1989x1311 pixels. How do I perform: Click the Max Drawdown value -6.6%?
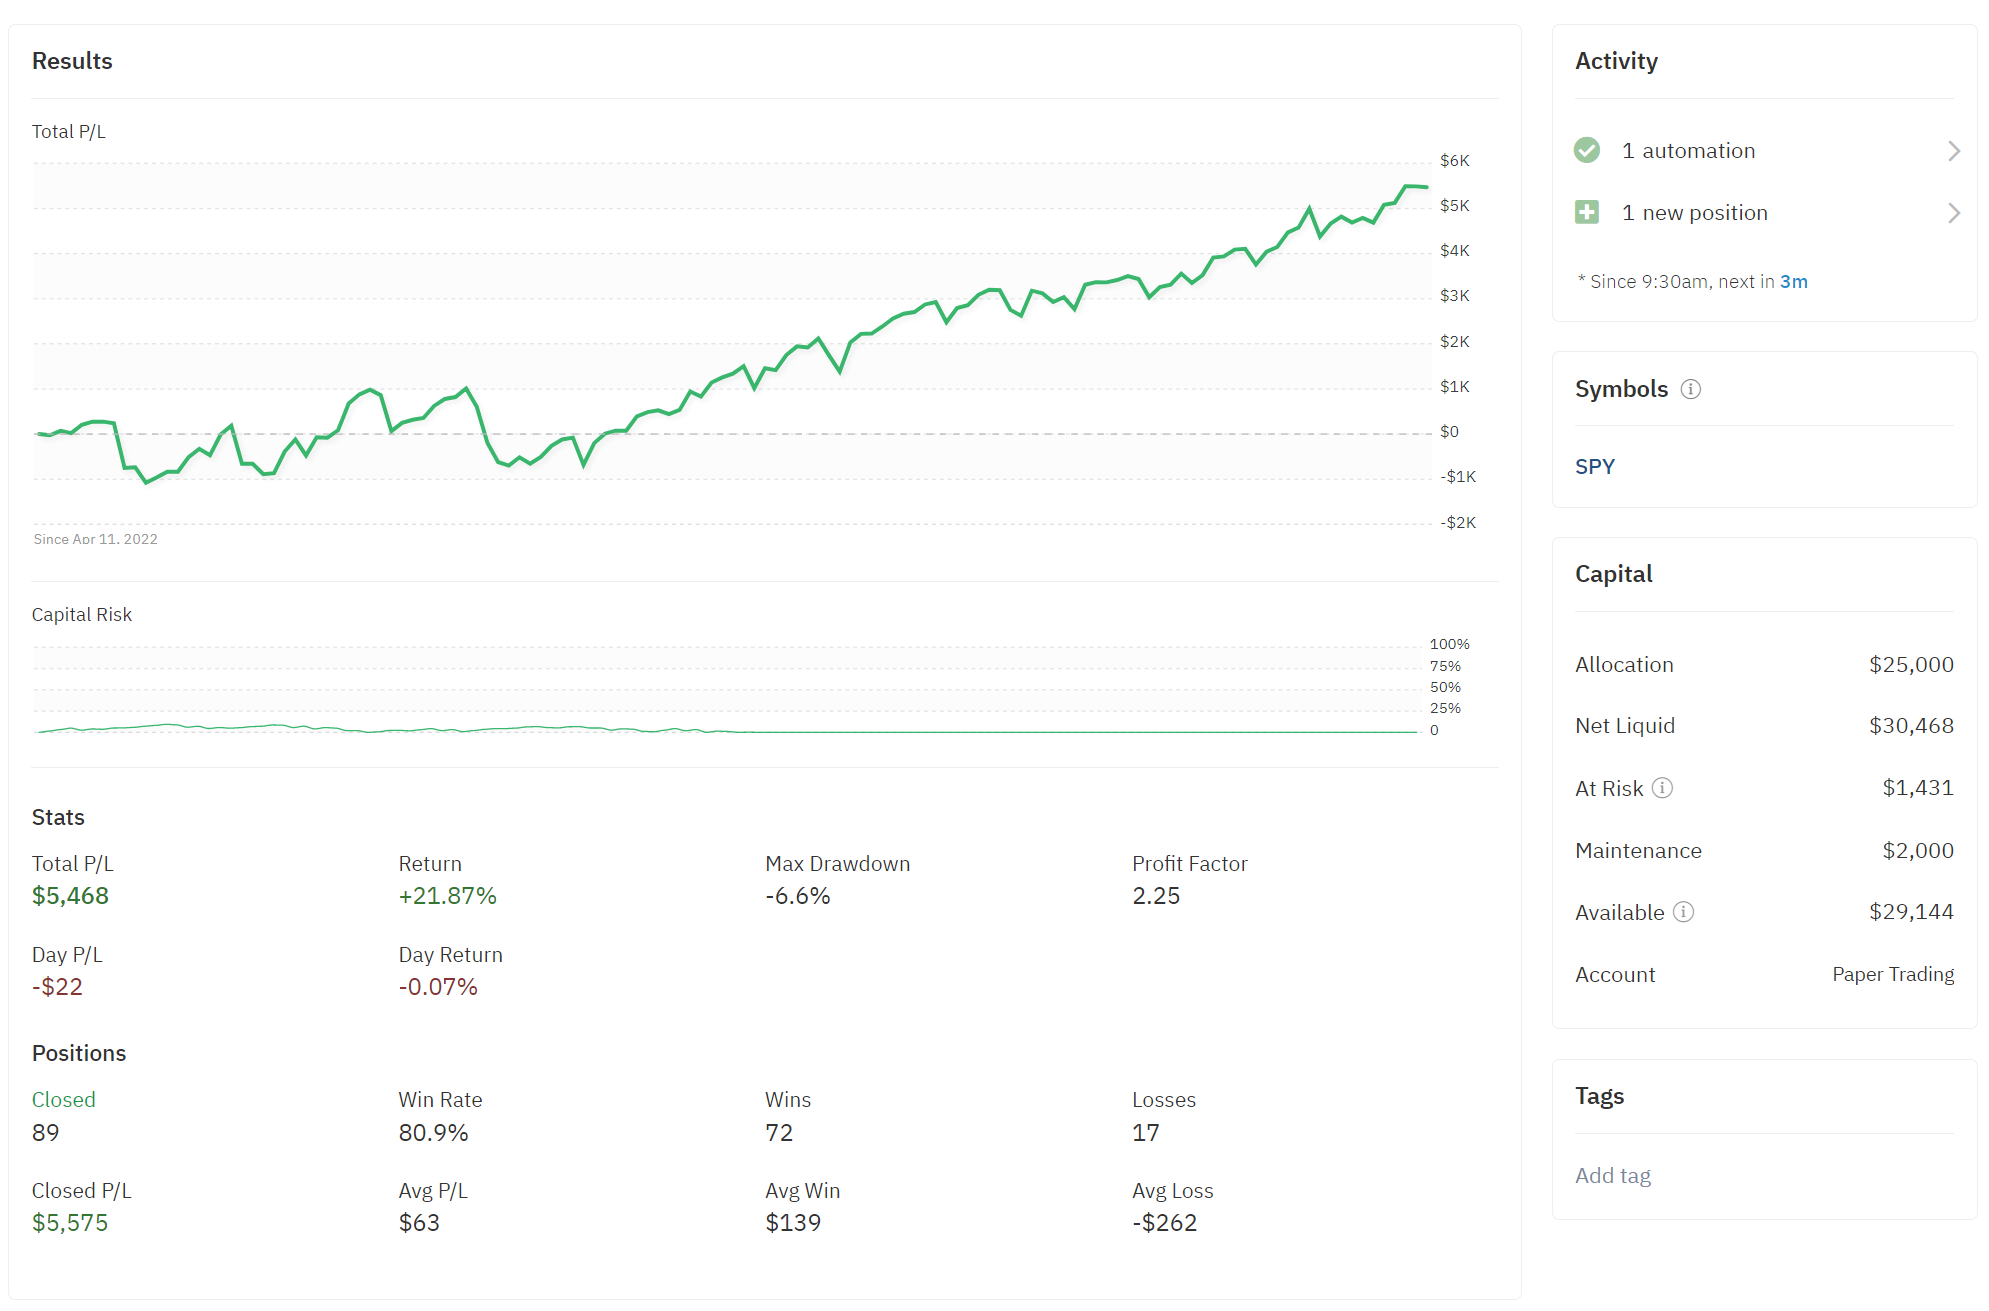click(x=797, y=896)
